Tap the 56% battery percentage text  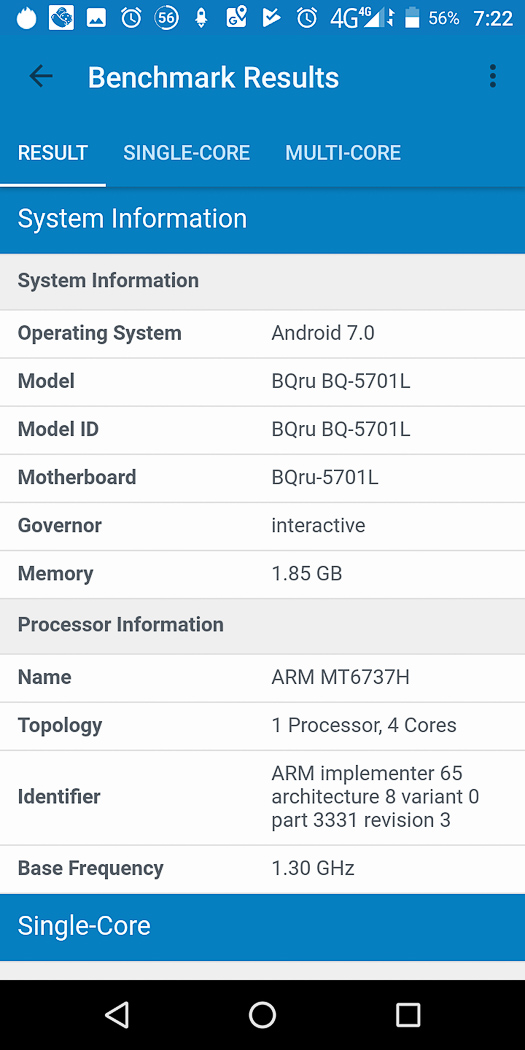point(444,18)
